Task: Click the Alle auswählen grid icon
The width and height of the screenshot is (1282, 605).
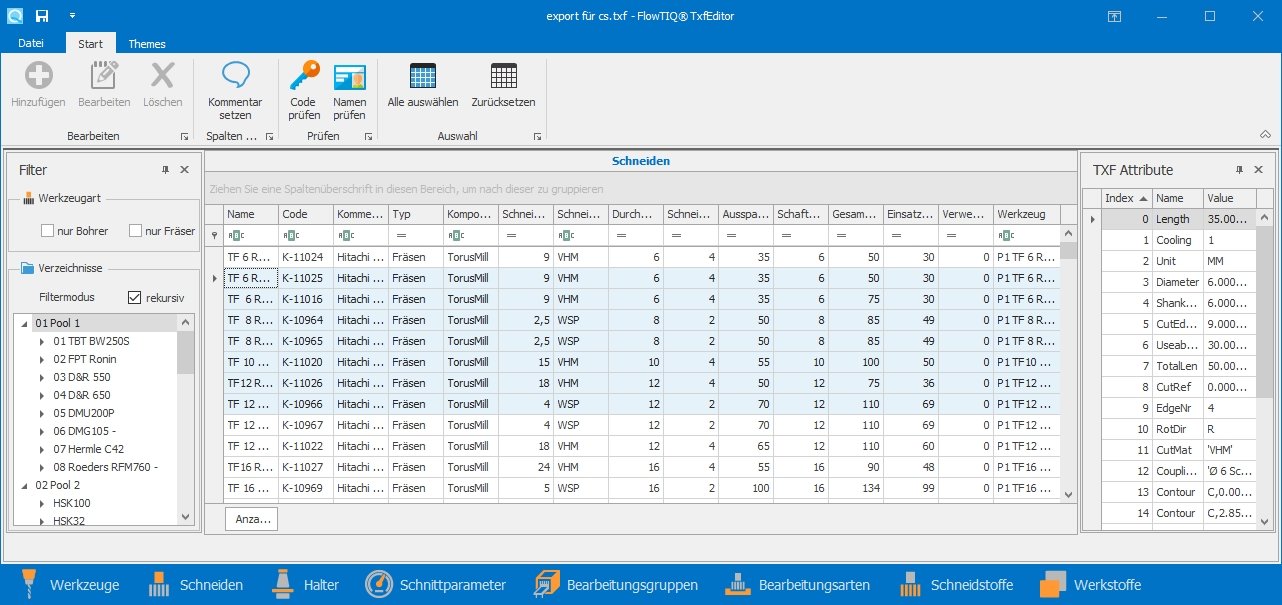Action: (422, 76)
